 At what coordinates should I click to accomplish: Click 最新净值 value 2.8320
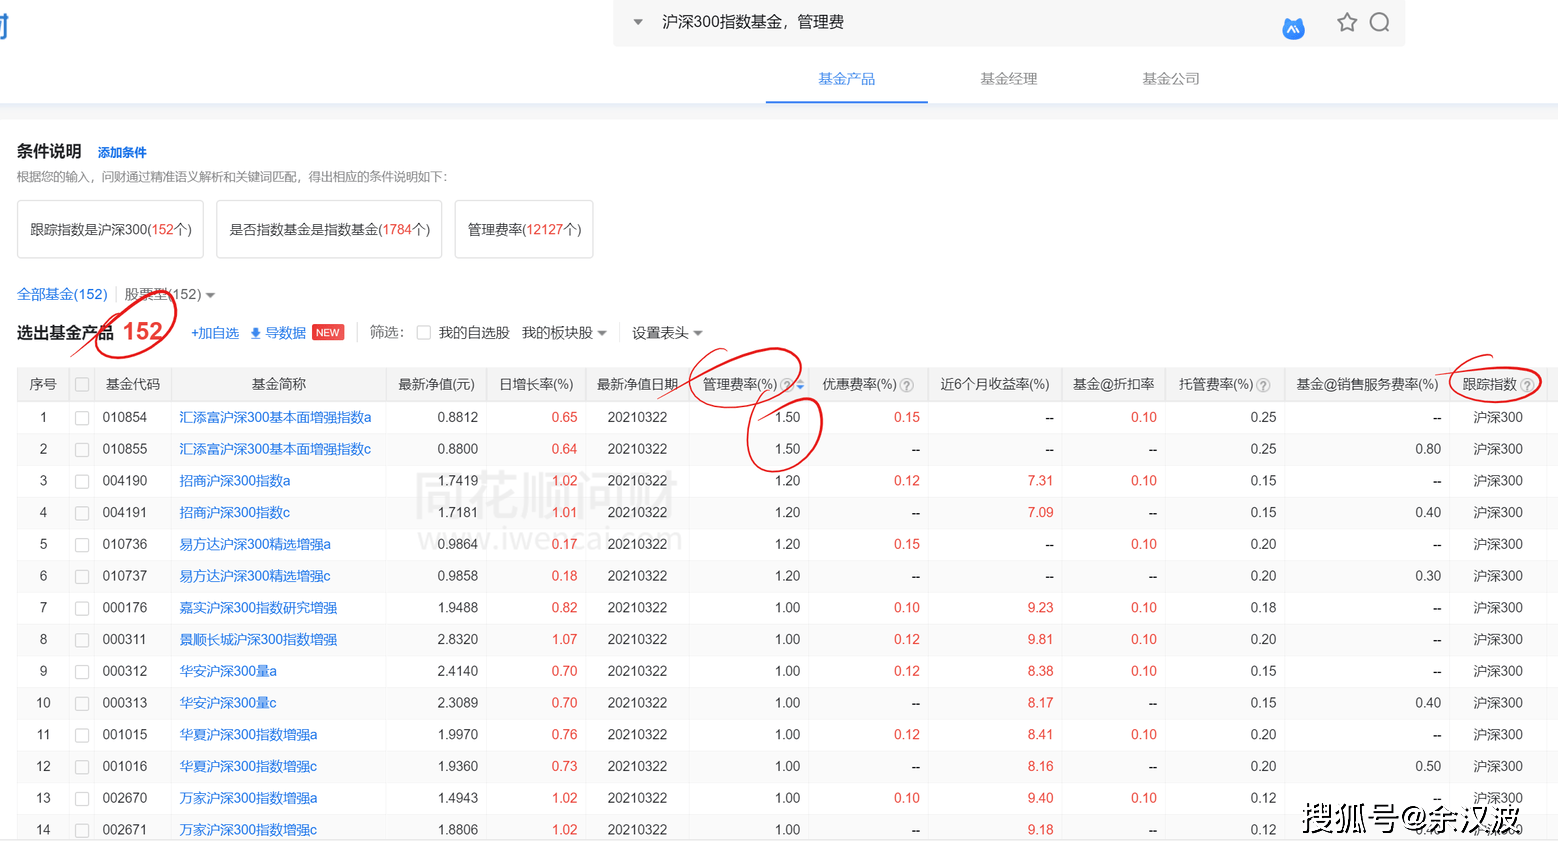point(457,639)
